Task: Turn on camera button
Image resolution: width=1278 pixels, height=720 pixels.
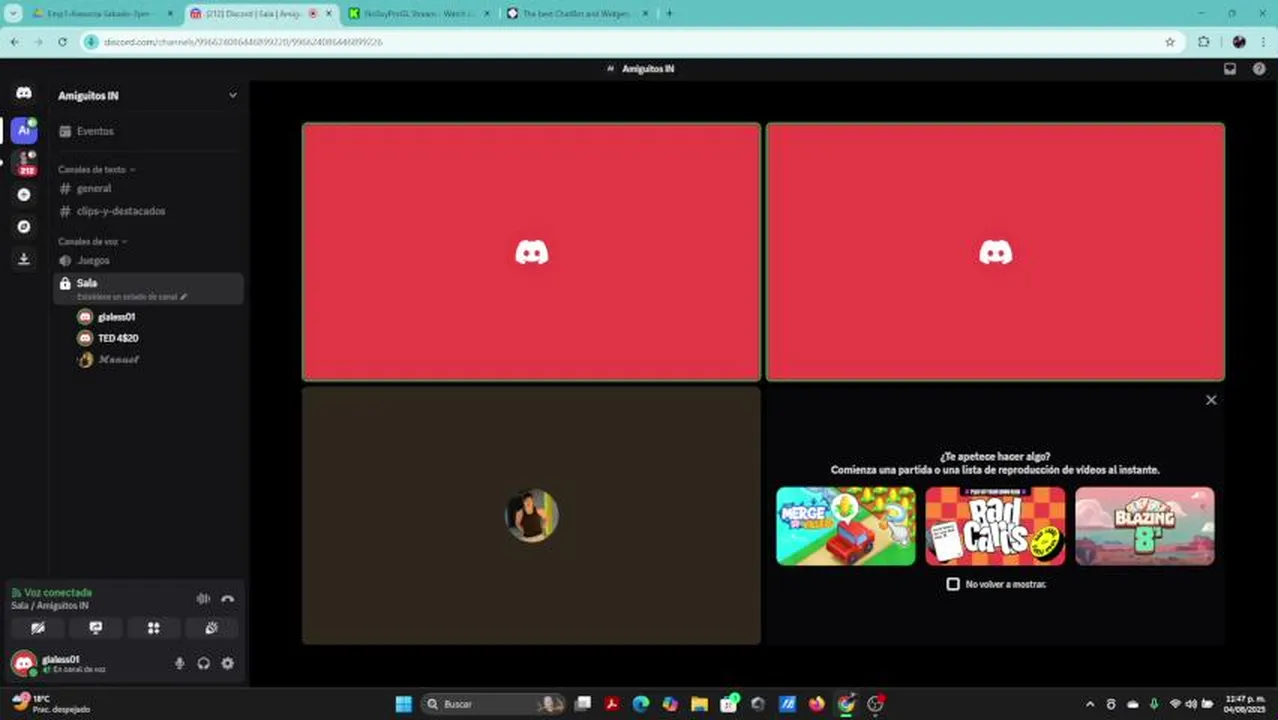Action: [38, 628]
